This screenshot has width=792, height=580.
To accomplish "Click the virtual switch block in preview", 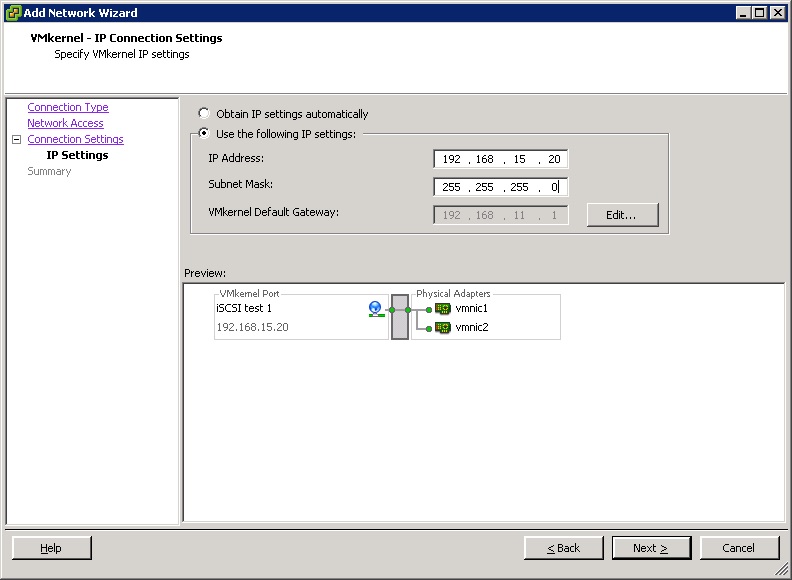I will [x=400, y=317].
